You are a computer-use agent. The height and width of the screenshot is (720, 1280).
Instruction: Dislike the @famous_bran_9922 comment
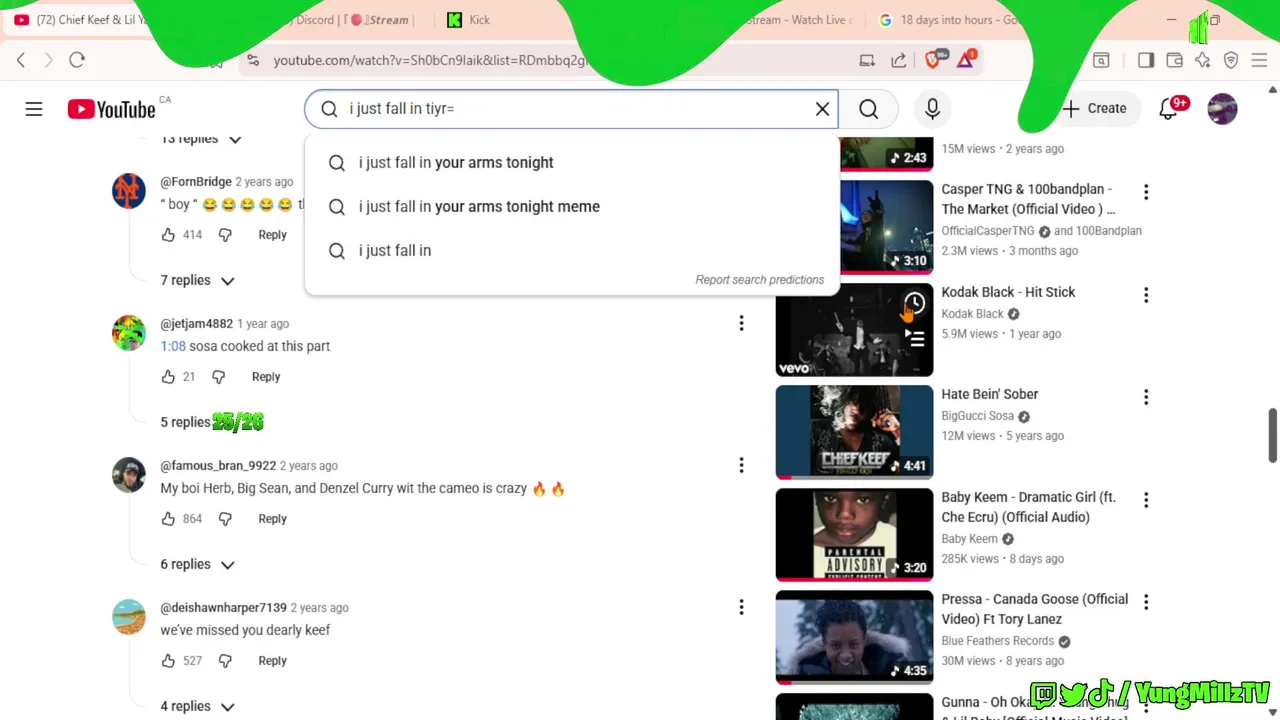225,519
